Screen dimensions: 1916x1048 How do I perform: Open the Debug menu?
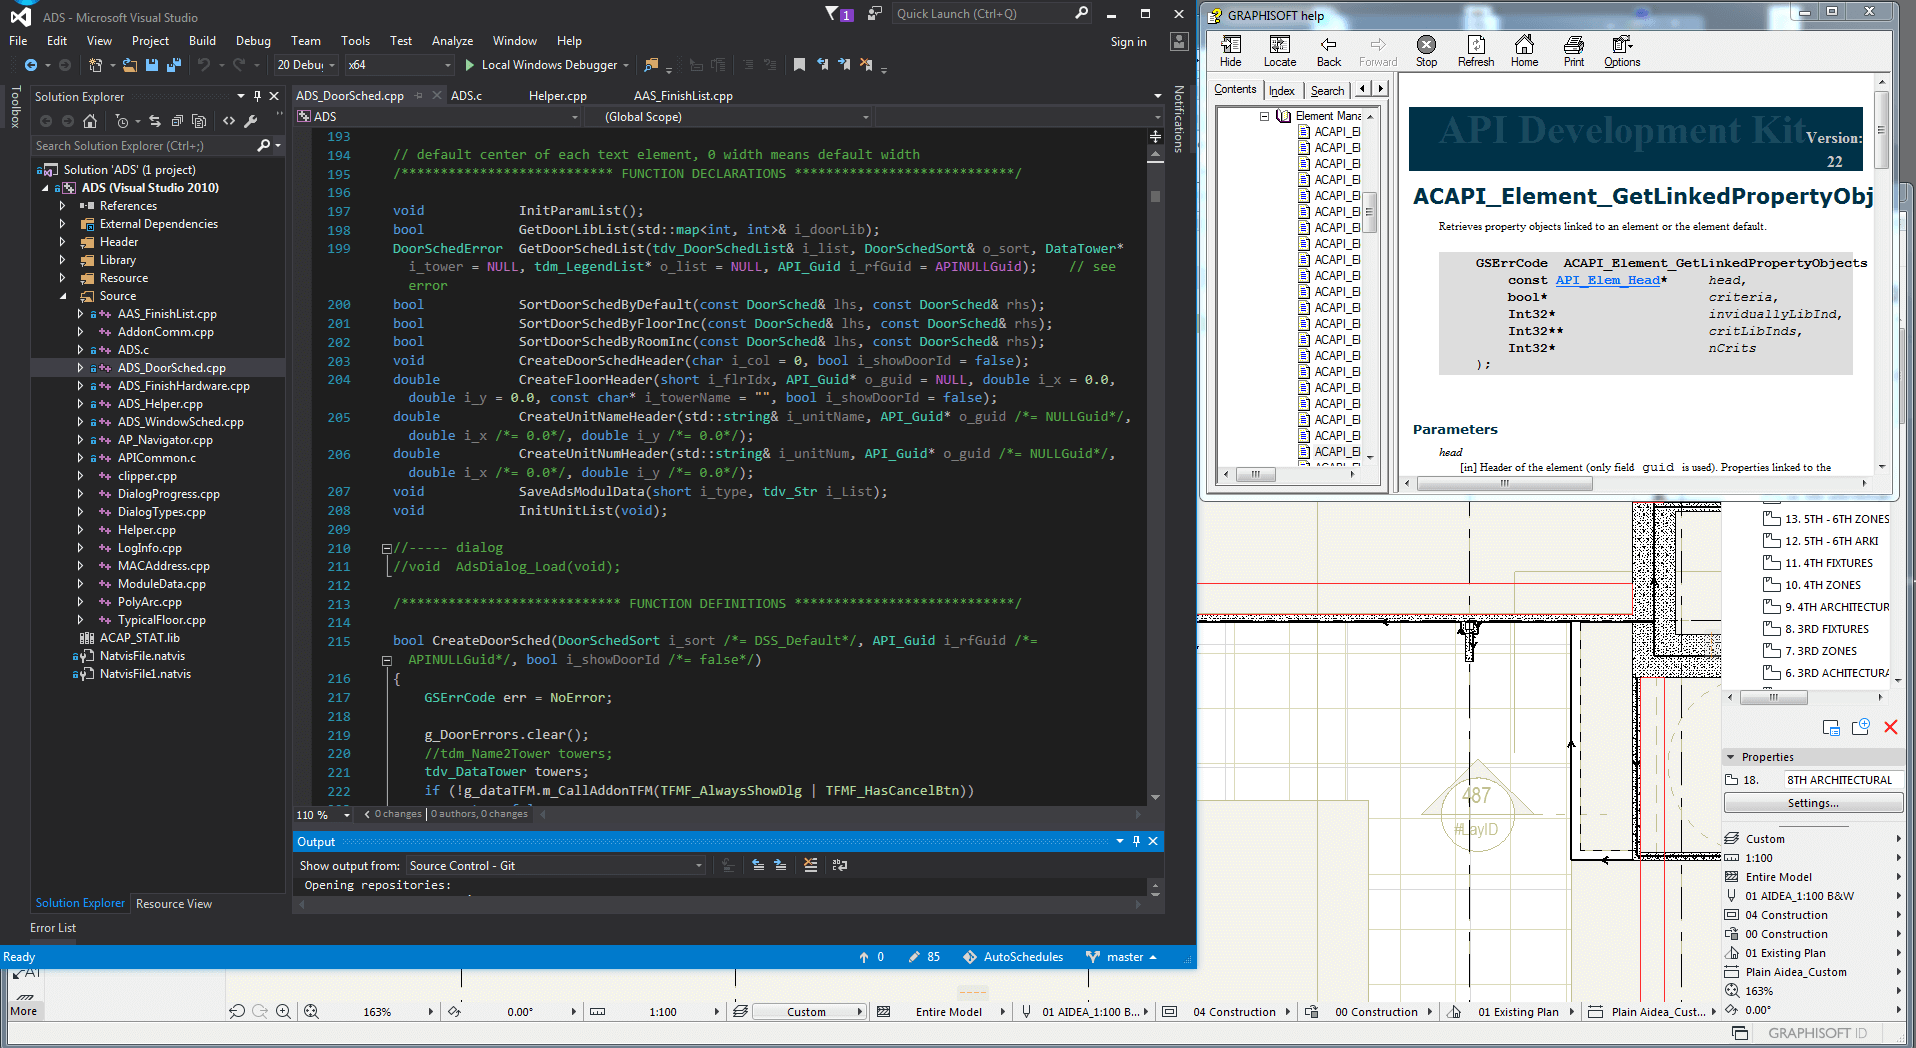(253, 41)
